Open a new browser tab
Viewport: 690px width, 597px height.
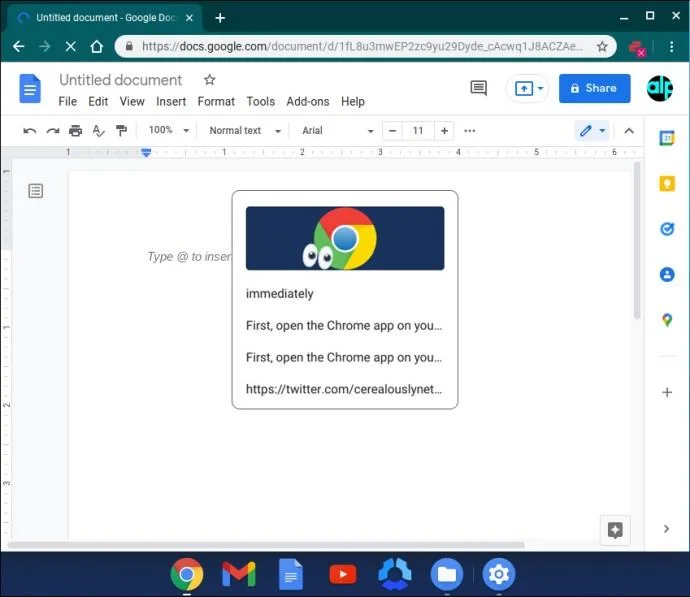pyautogui.click(x=220, y=18)
